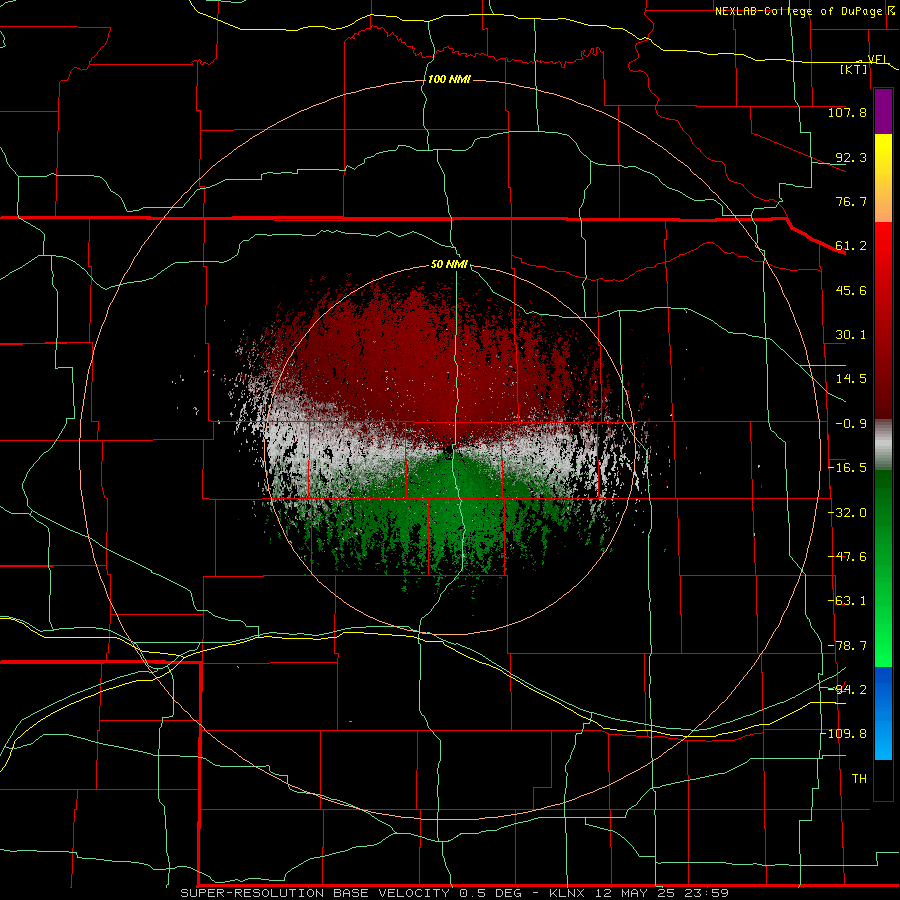This screenshot has width=900, height=900.
Task: Pick the 14.5 value on the velocity scale
Action: point(851,379)
